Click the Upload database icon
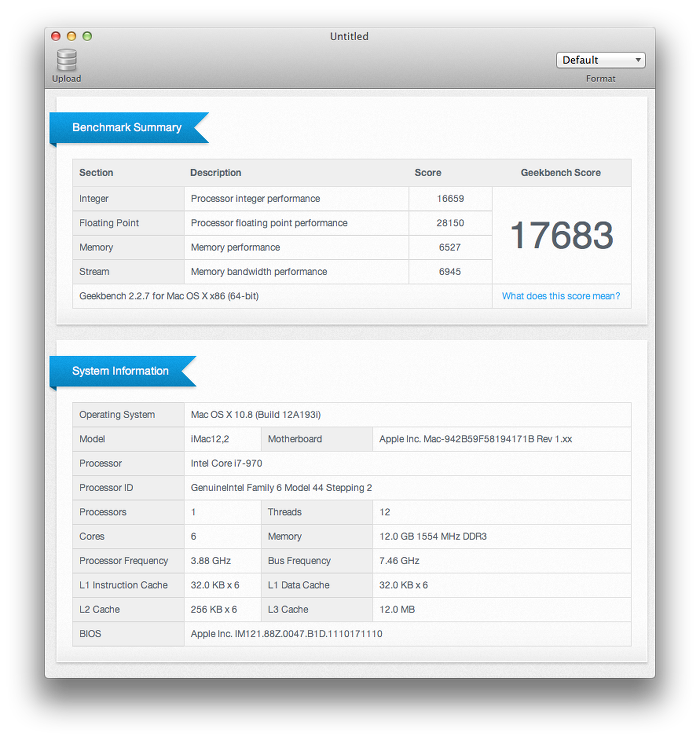Screen dimensions: 700x740 [x=67, y=60]
